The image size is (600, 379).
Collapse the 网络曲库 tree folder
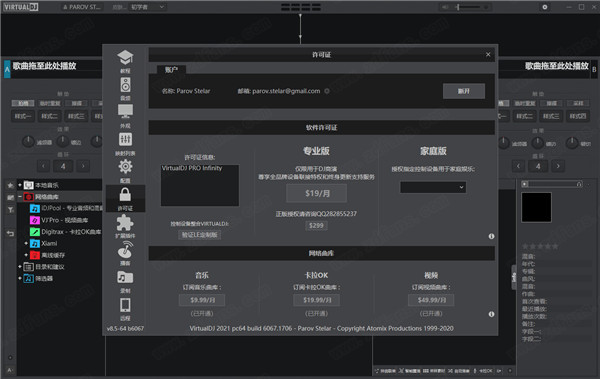(x=20, y=197)
